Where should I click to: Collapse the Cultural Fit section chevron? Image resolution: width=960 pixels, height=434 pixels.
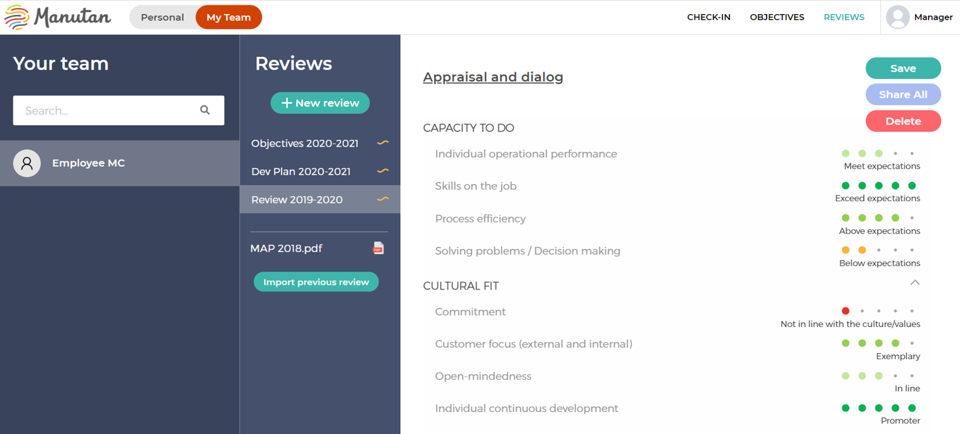914,283
